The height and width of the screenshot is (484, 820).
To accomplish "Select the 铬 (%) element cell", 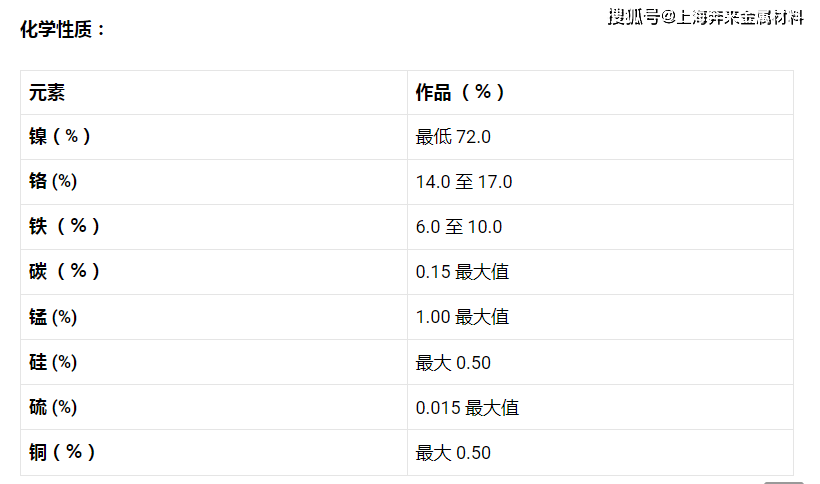I will pyautogui.click(x=214, y=182).
